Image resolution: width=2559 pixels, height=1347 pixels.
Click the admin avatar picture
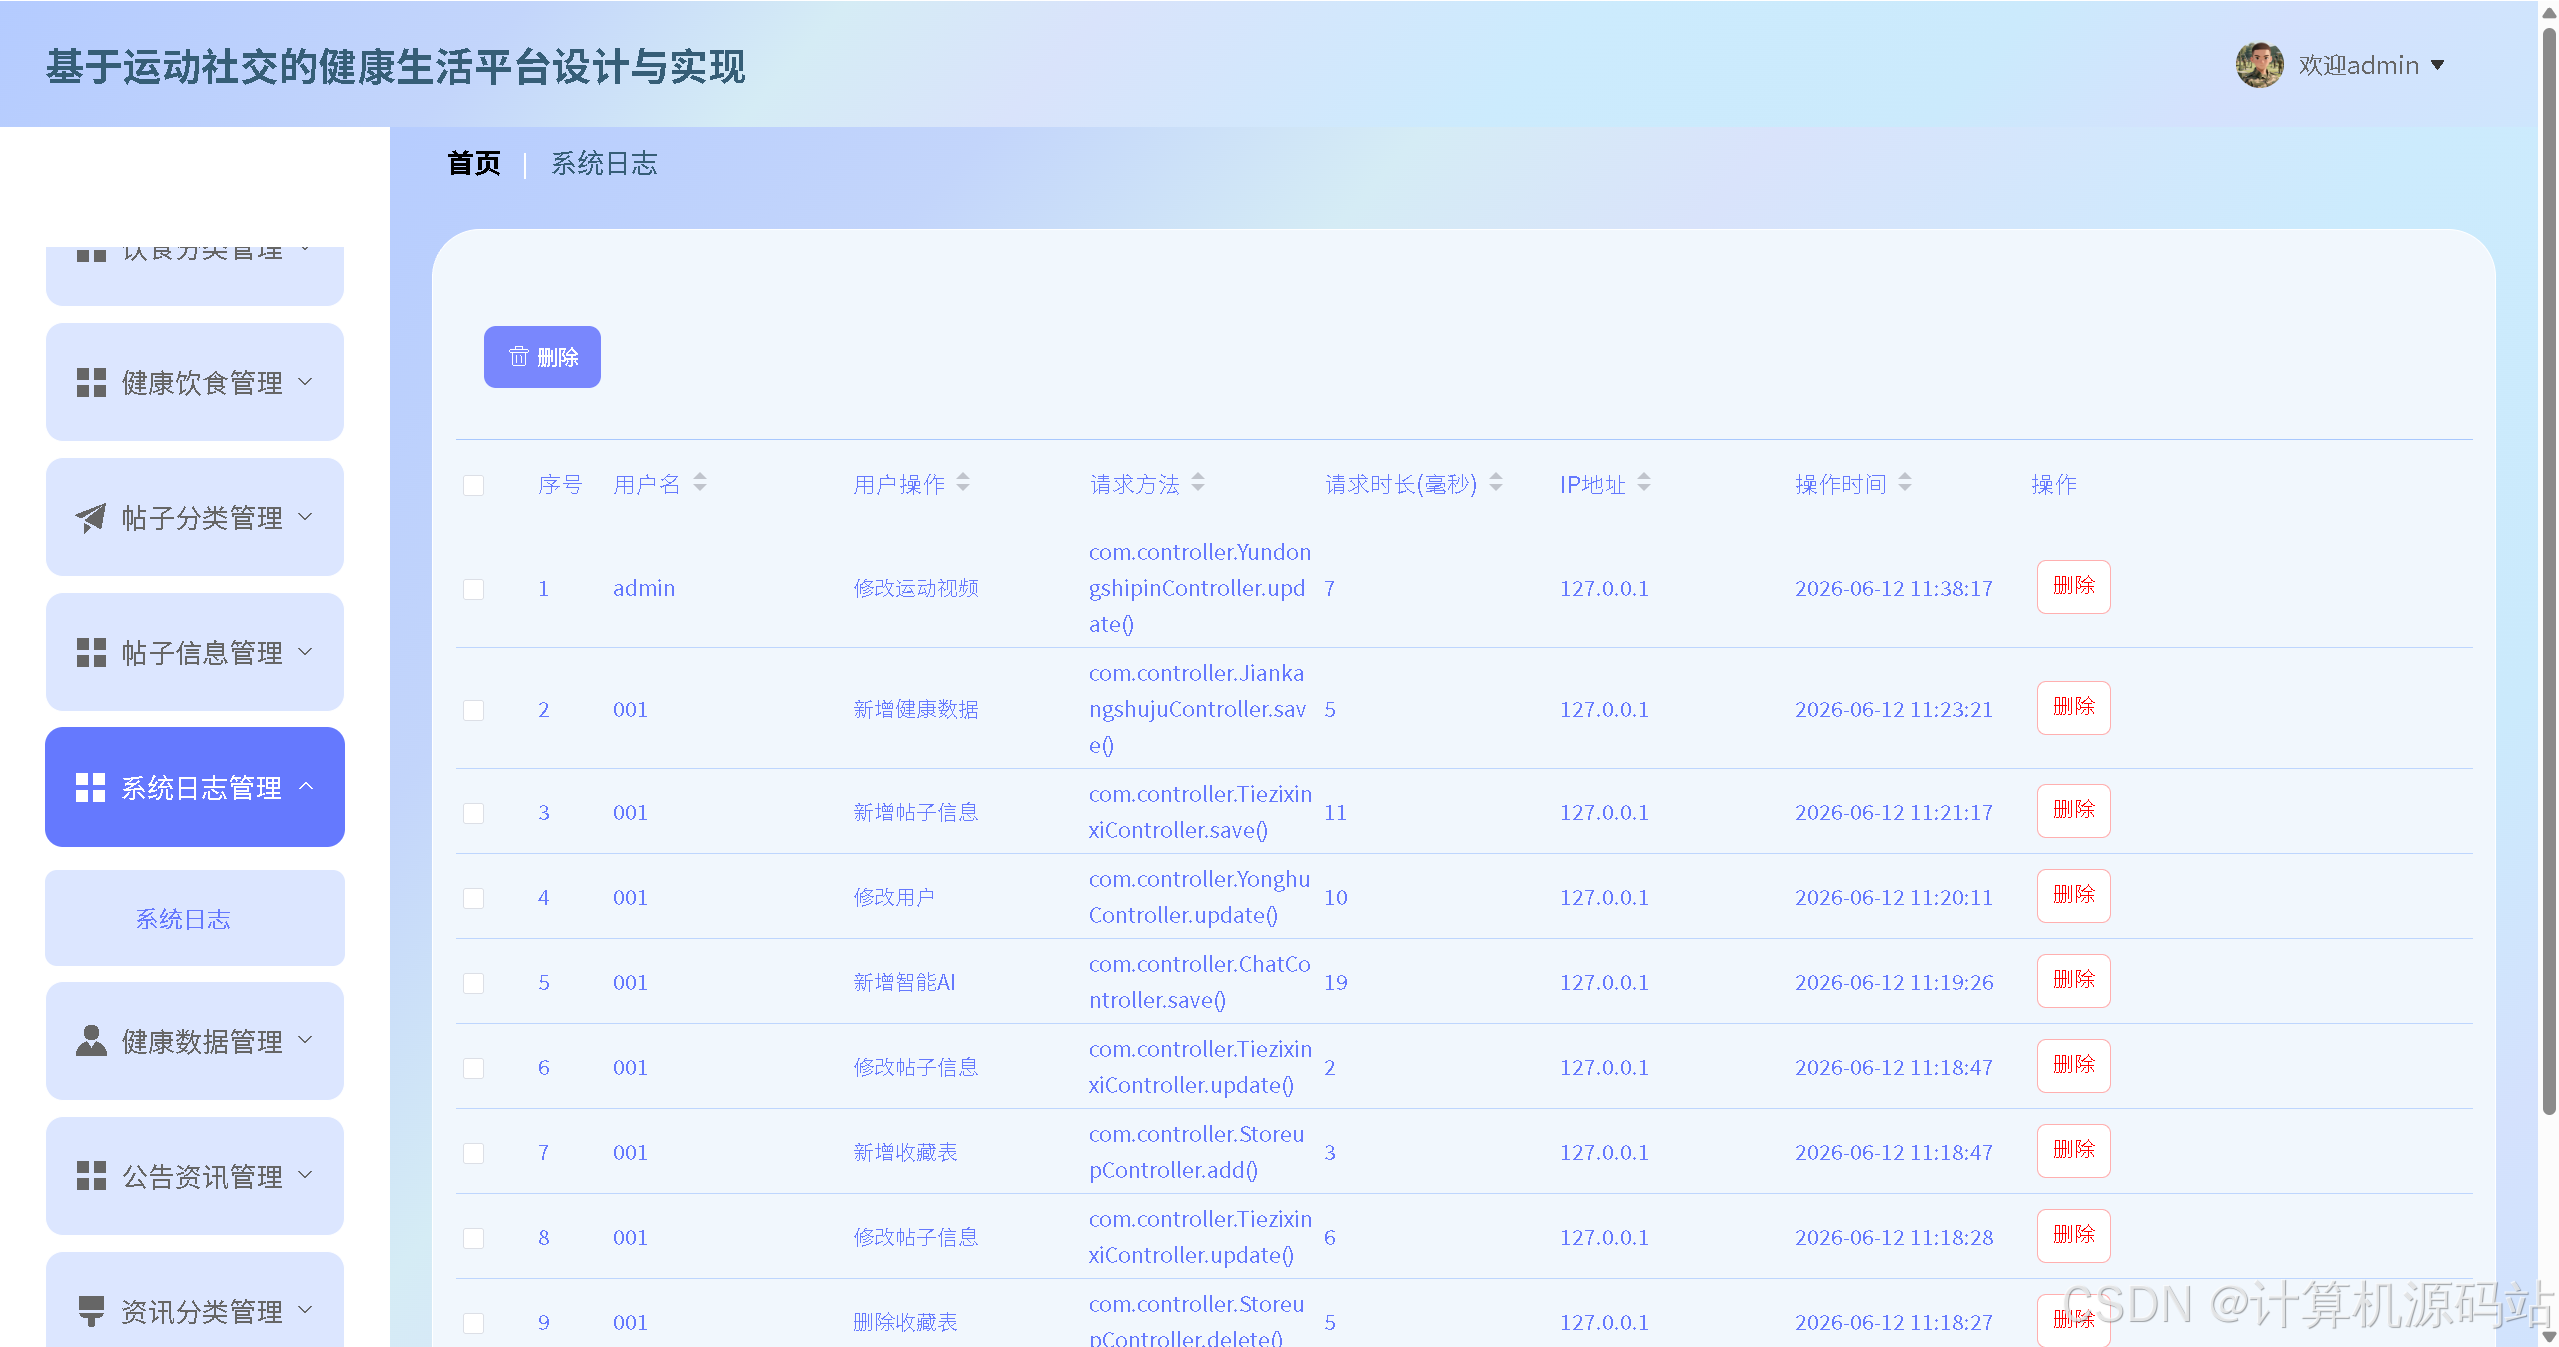coord(2259,65)
